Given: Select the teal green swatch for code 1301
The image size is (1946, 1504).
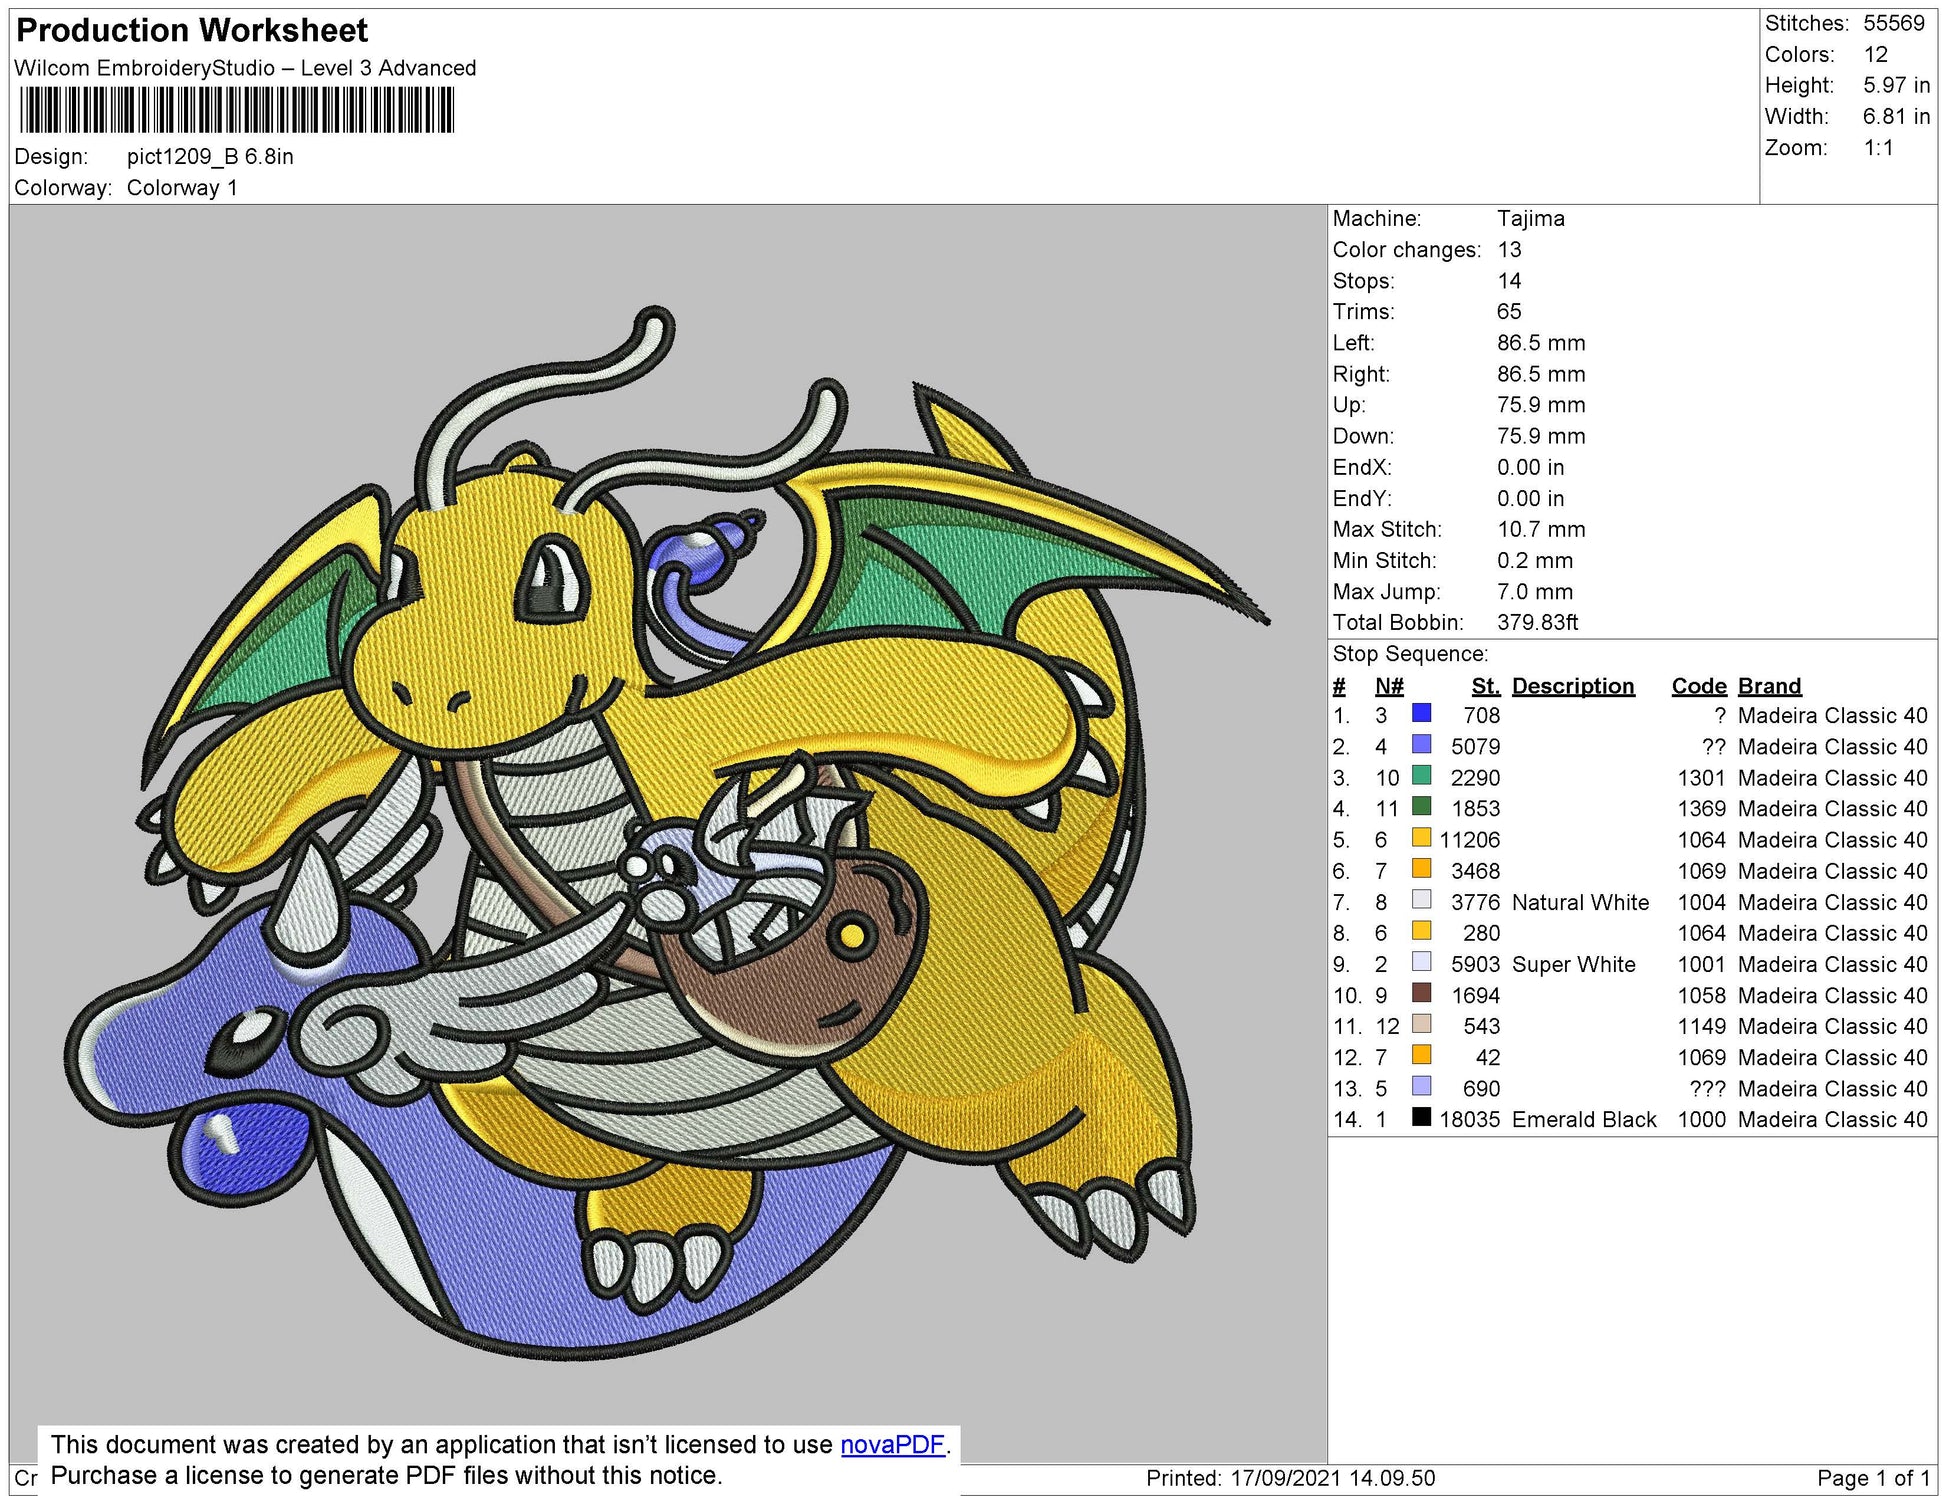Looking at the screenshot, I should click(1422, 778).
